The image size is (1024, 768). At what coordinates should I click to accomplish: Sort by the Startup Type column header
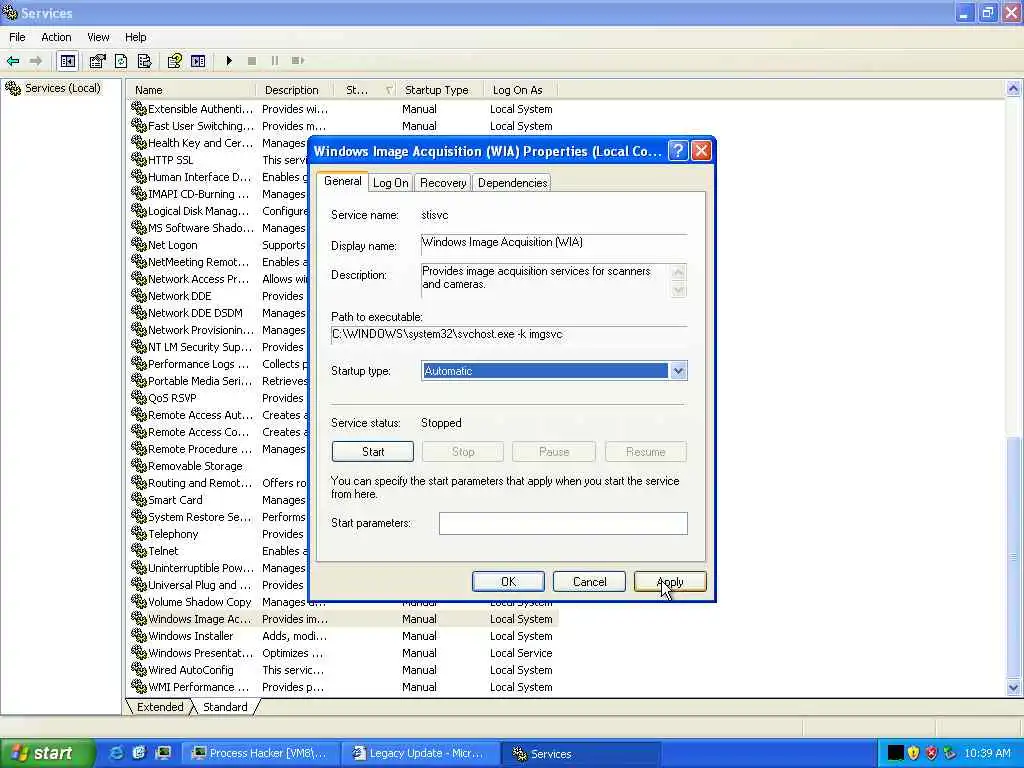440,89
